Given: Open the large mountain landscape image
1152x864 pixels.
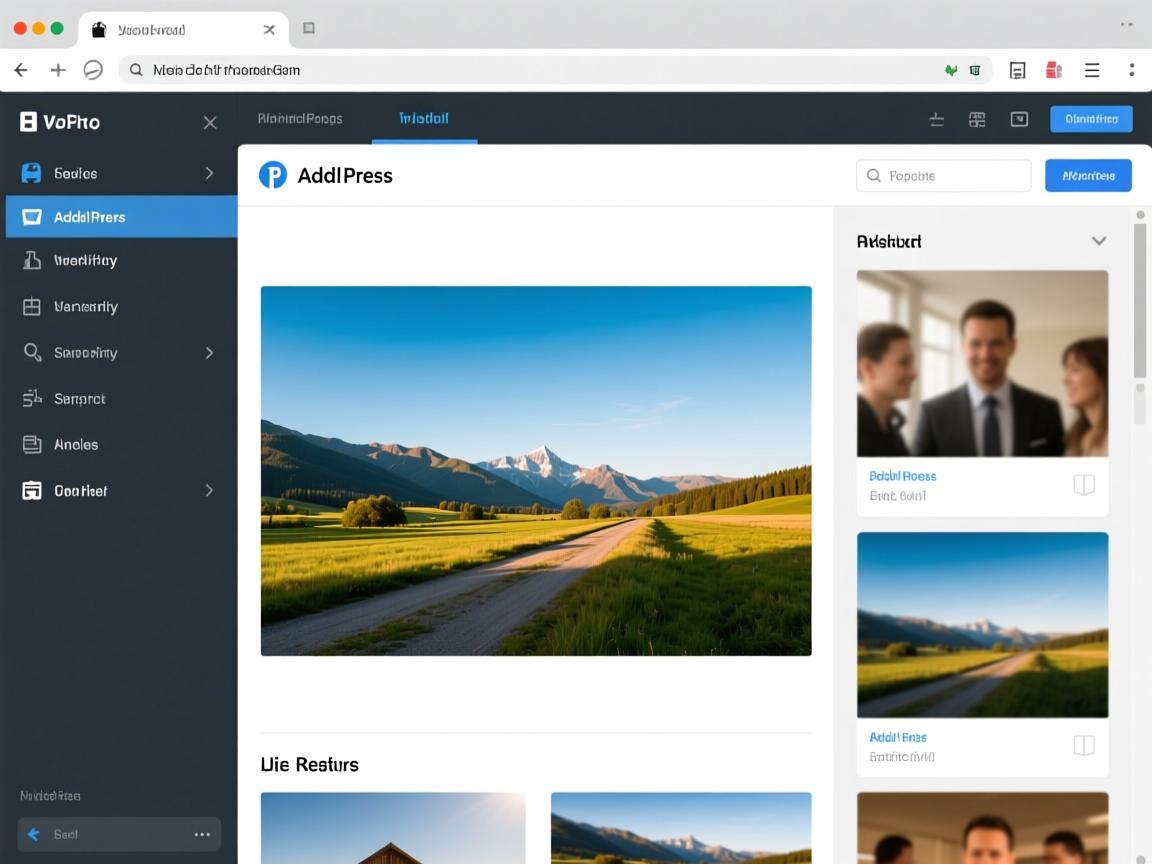Looking at the screenshot, I should tap(536, 470).
